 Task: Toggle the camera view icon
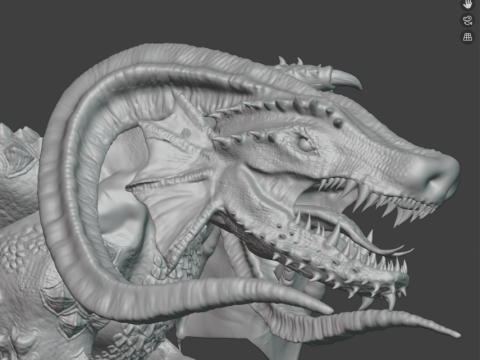pyautogui.click(x=468, y=20)
